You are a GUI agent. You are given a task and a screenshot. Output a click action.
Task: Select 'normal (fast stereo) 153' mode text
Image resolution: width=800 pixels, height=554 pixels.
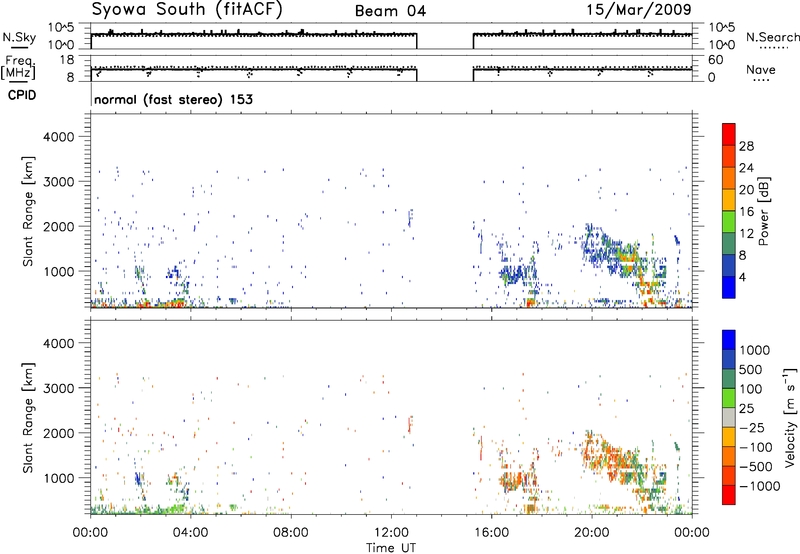click(x=173, y=99)
